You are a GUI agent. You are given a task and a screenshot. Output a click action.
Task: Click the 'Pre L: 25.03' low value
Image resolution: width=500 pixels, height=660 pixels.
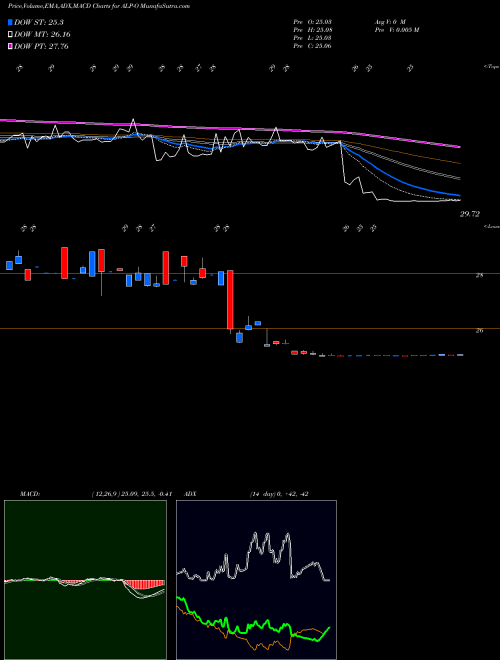coord(313,37)
